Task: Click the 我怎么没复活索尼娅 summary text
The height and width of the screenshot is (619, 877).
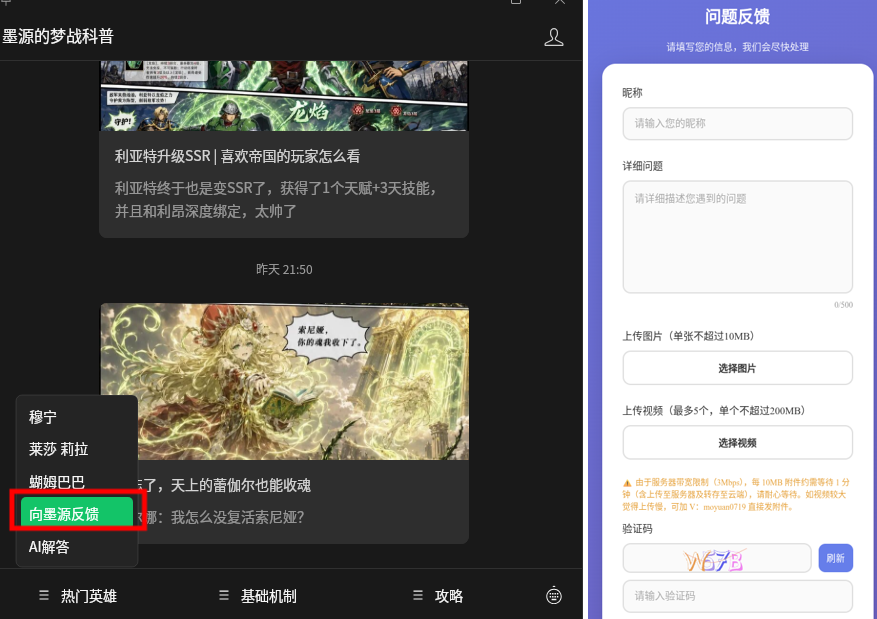Action: click(x=221, y=517)
